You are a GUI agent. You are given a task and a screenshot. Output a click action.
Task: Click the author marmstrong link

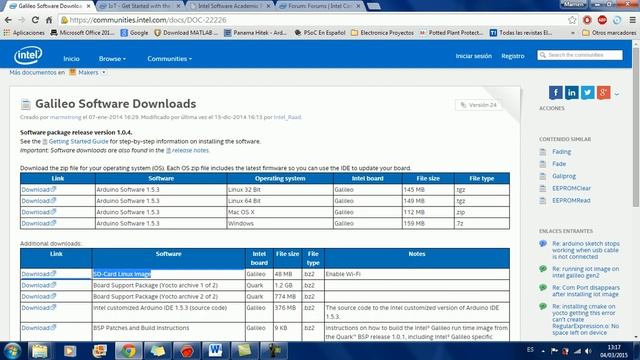(x=65, y=117)
